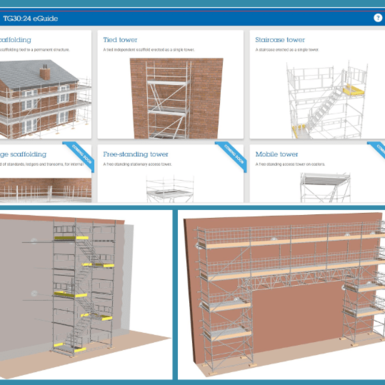
Task: Click the tied tower description text
Action: [149, 50]
